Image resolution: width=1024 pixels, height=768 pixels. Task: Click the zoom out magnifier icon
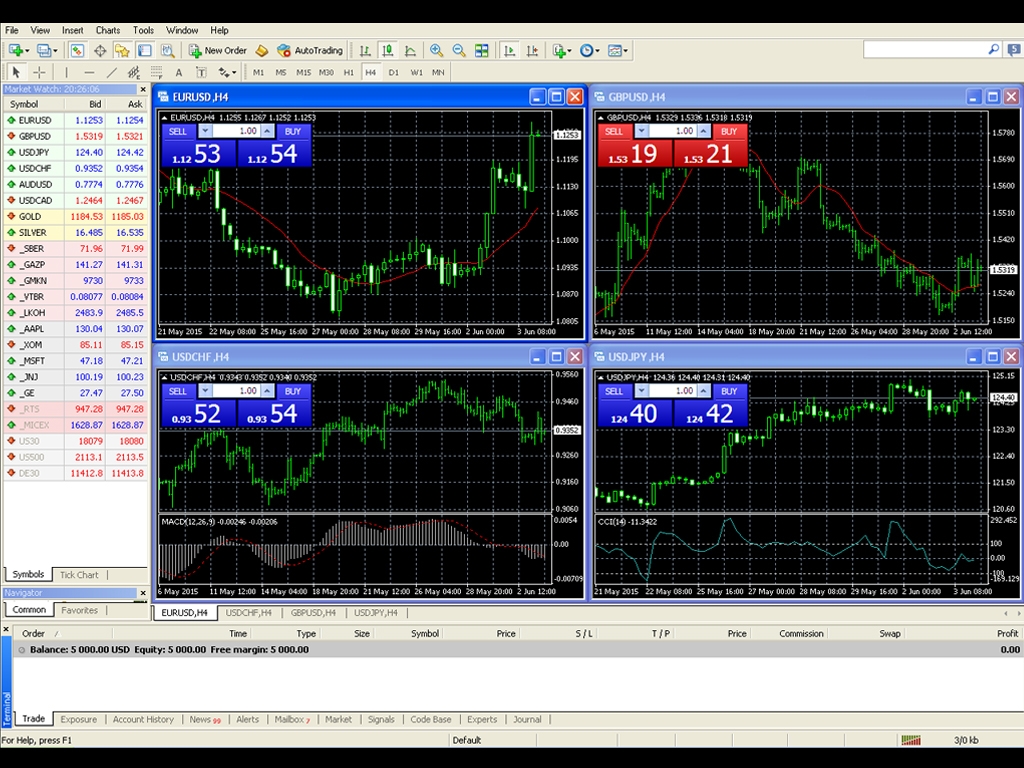[x=459, y=50]
